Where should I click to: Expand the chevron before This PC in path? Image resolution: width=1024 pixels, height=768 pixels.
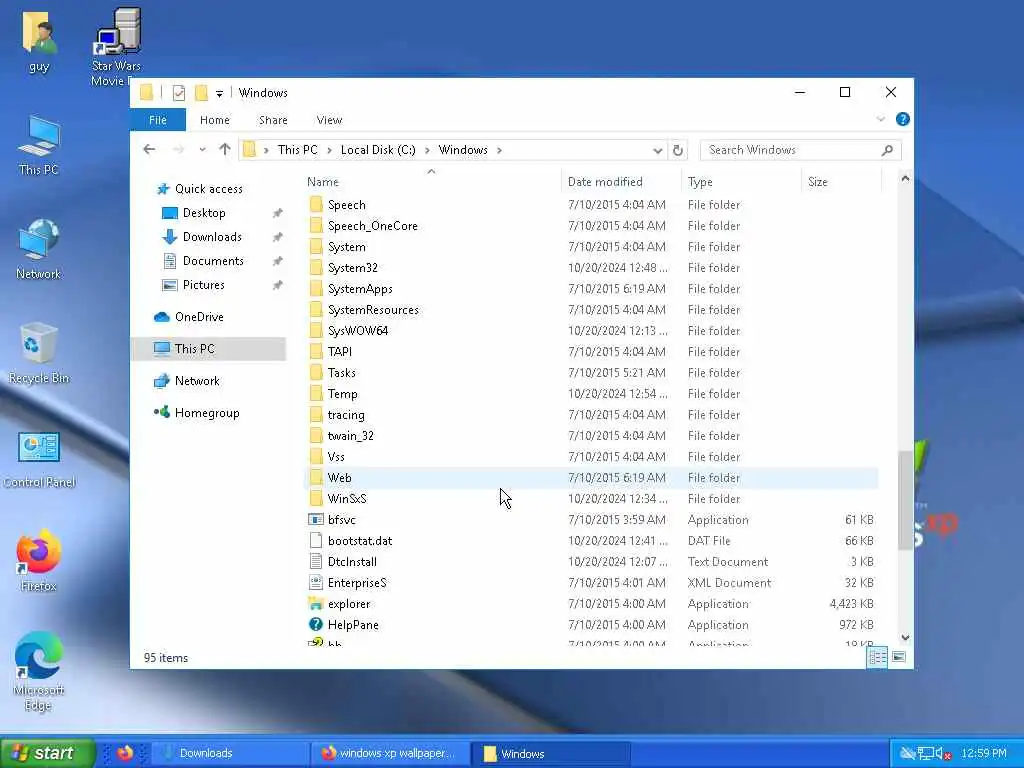[266, 150]
